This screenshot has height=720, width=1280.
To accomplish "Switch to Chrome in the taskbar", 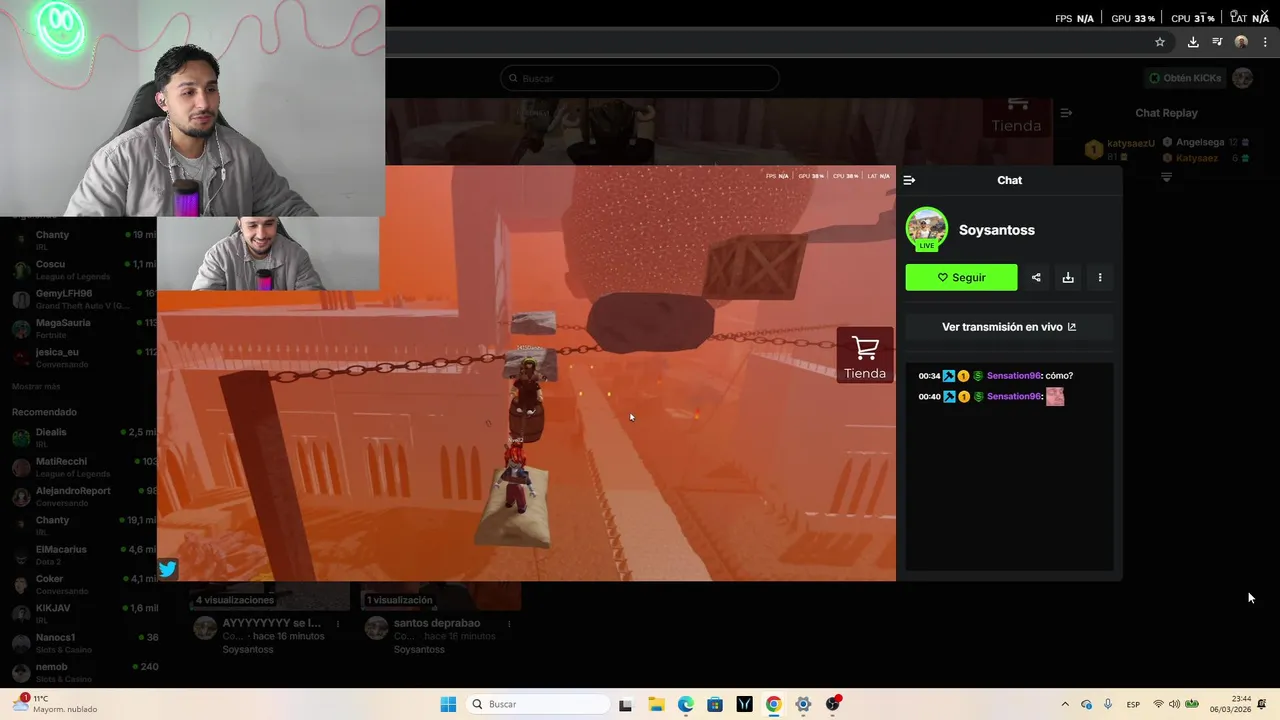I will (x=773, y=704).
